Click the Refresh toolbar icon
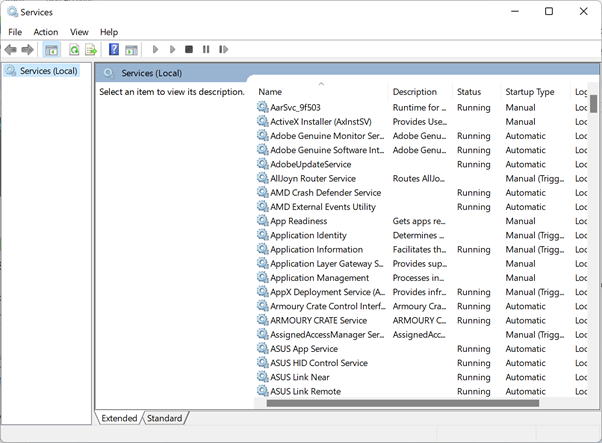Viewport: 602px width, 443px height. click(74, 50)
